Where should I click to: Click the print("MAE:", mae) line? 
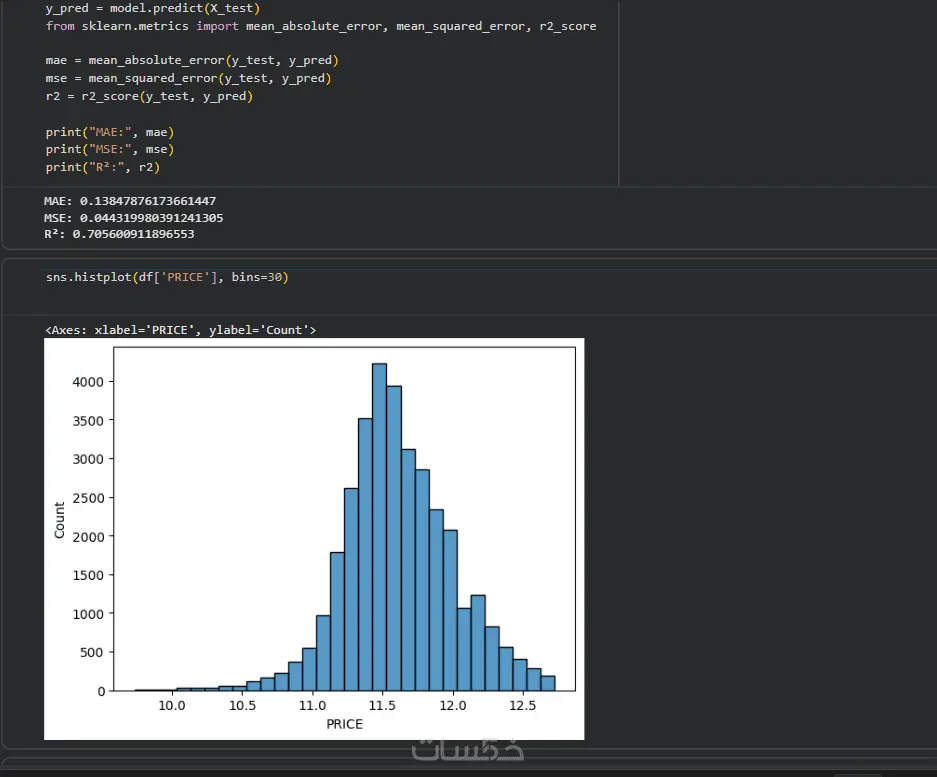click(110, 132)
